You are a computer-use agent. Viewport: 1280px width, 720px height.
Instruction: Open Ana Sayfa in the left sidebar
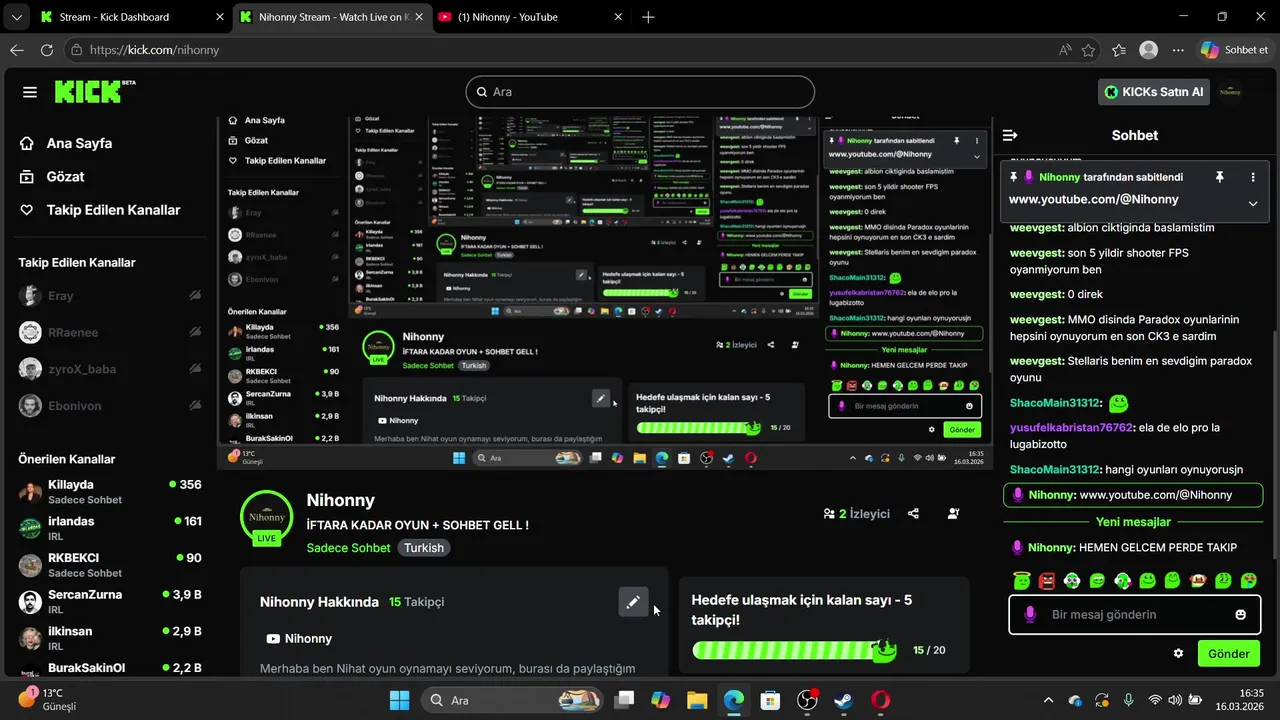pos(66,143)
